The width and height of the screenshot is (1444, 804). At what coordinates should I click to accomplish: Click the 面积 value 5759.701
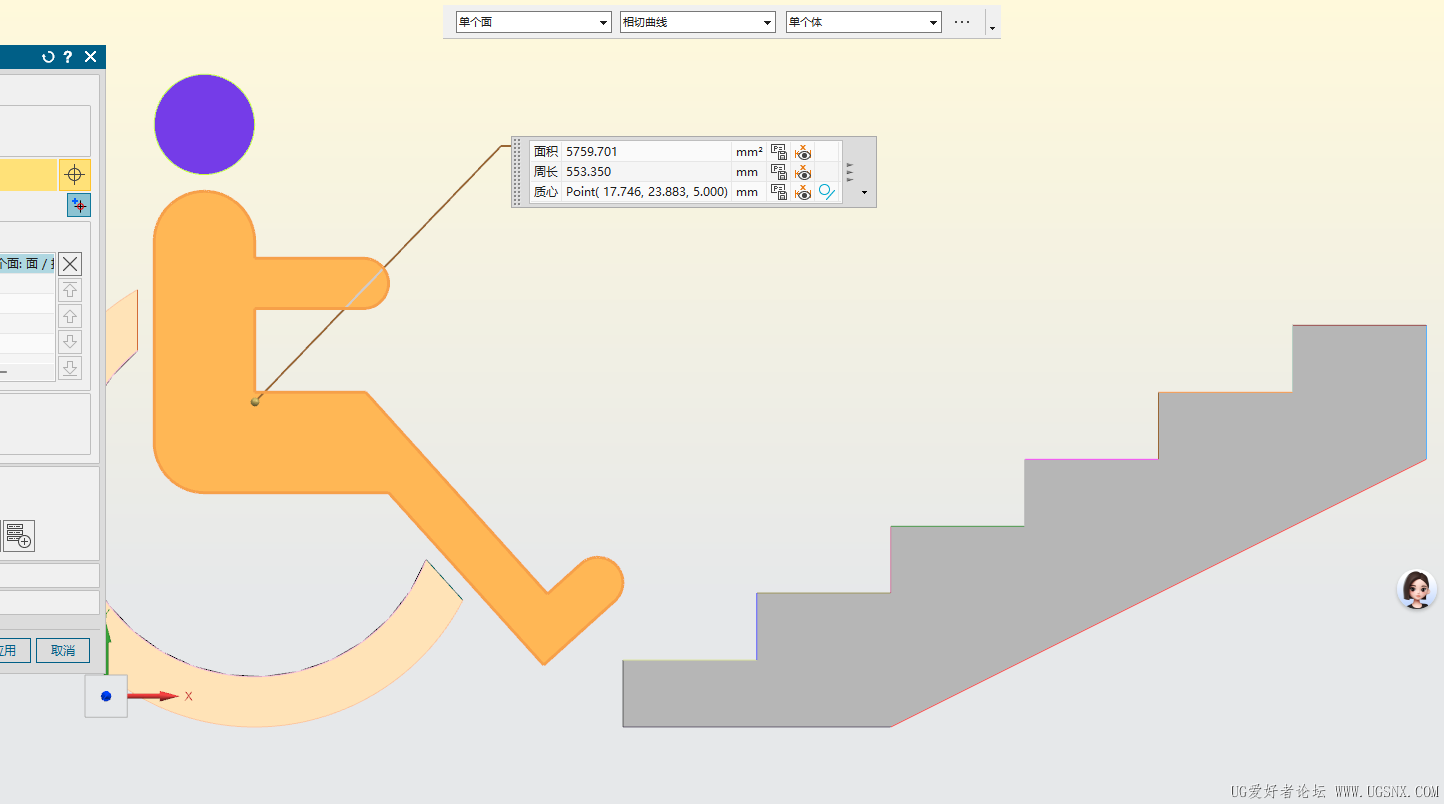(x=592, y=152)
